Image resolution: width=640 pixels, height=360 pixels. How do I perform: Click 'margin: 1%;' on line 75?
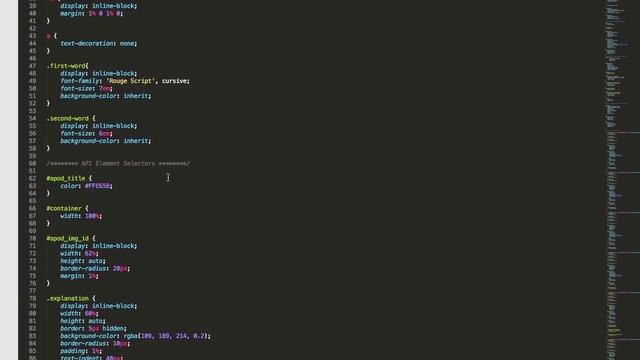coord(79,276)
